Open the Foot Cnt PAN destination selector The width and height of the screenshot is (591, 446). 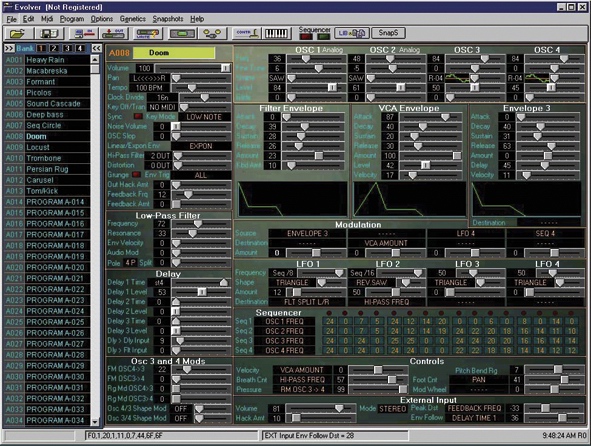[x=479, y=380]
